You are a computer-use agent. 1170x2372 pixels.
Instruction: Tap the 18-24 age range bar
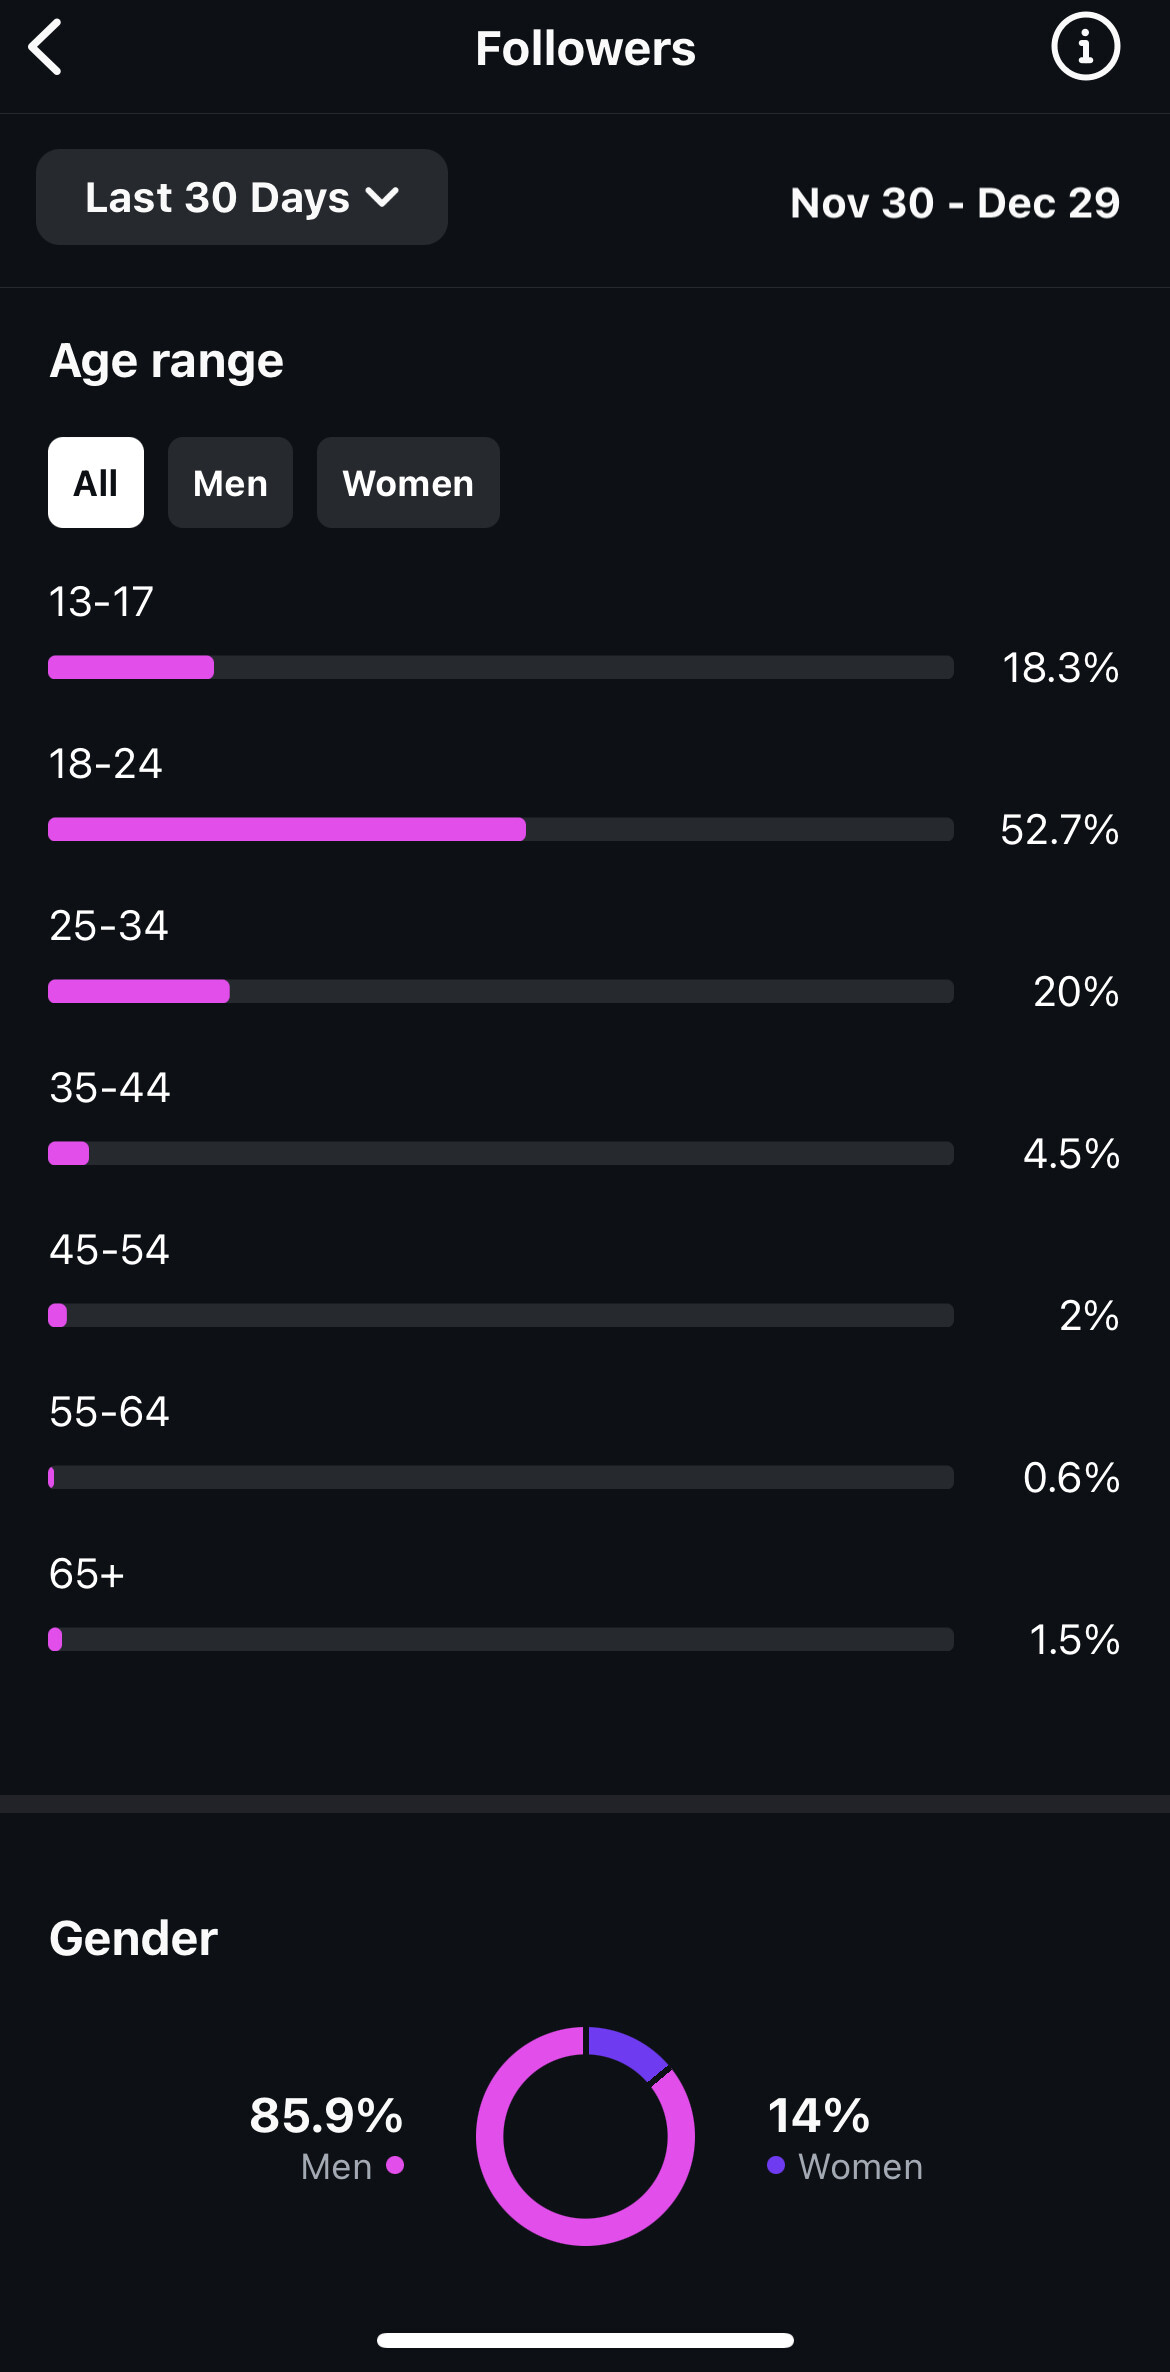[501, 829]
